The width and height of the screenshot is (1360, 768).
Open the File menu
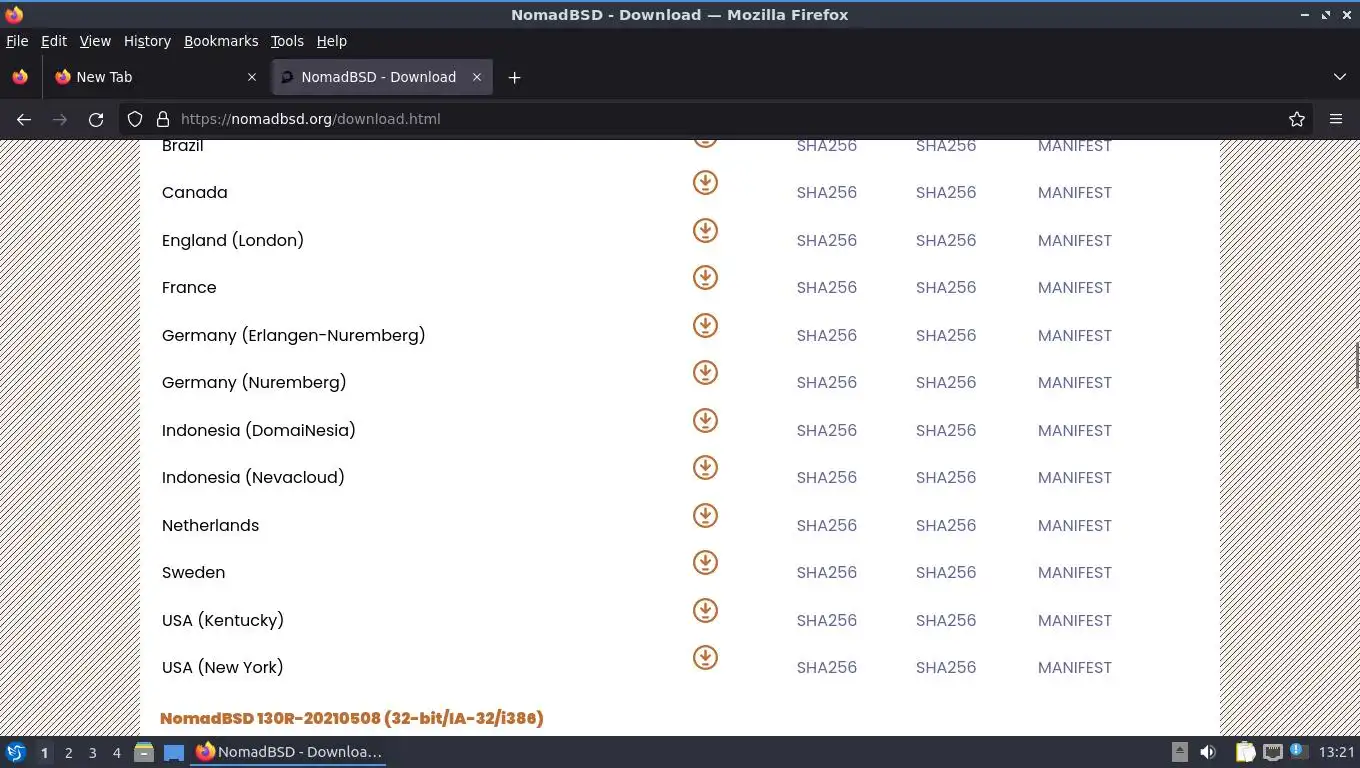17,41
